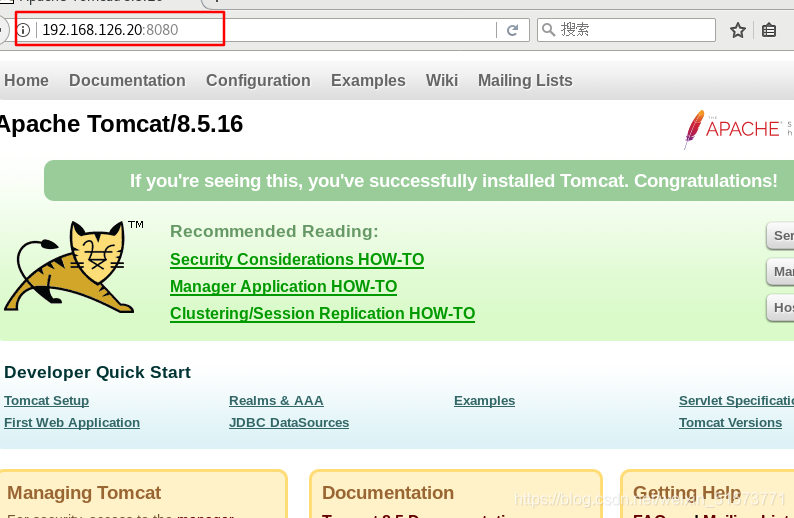
Task: Open the Home navigation item
Action: pyautogui.click(x=26, y=81)
